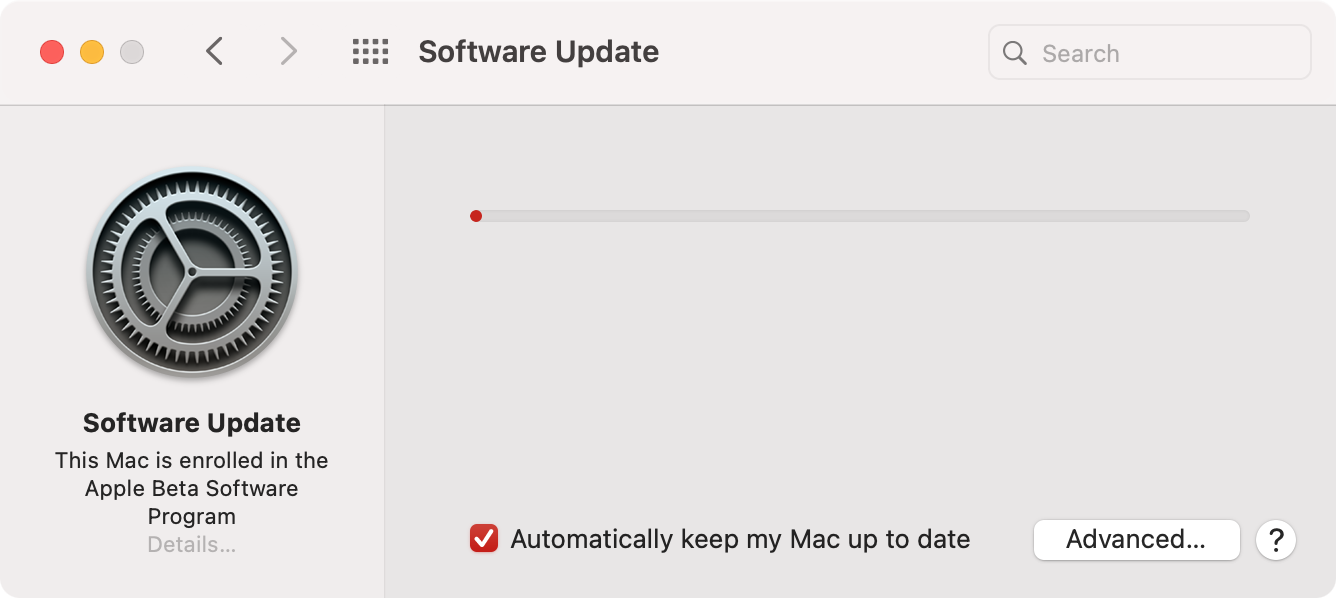Click the Software Update window title

(538, 52)
